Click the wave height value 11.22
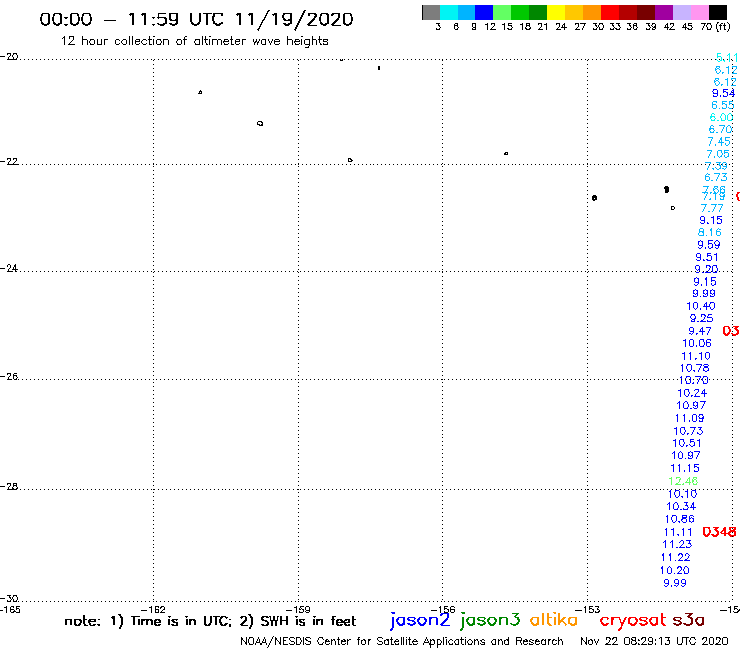 point(676,557)
